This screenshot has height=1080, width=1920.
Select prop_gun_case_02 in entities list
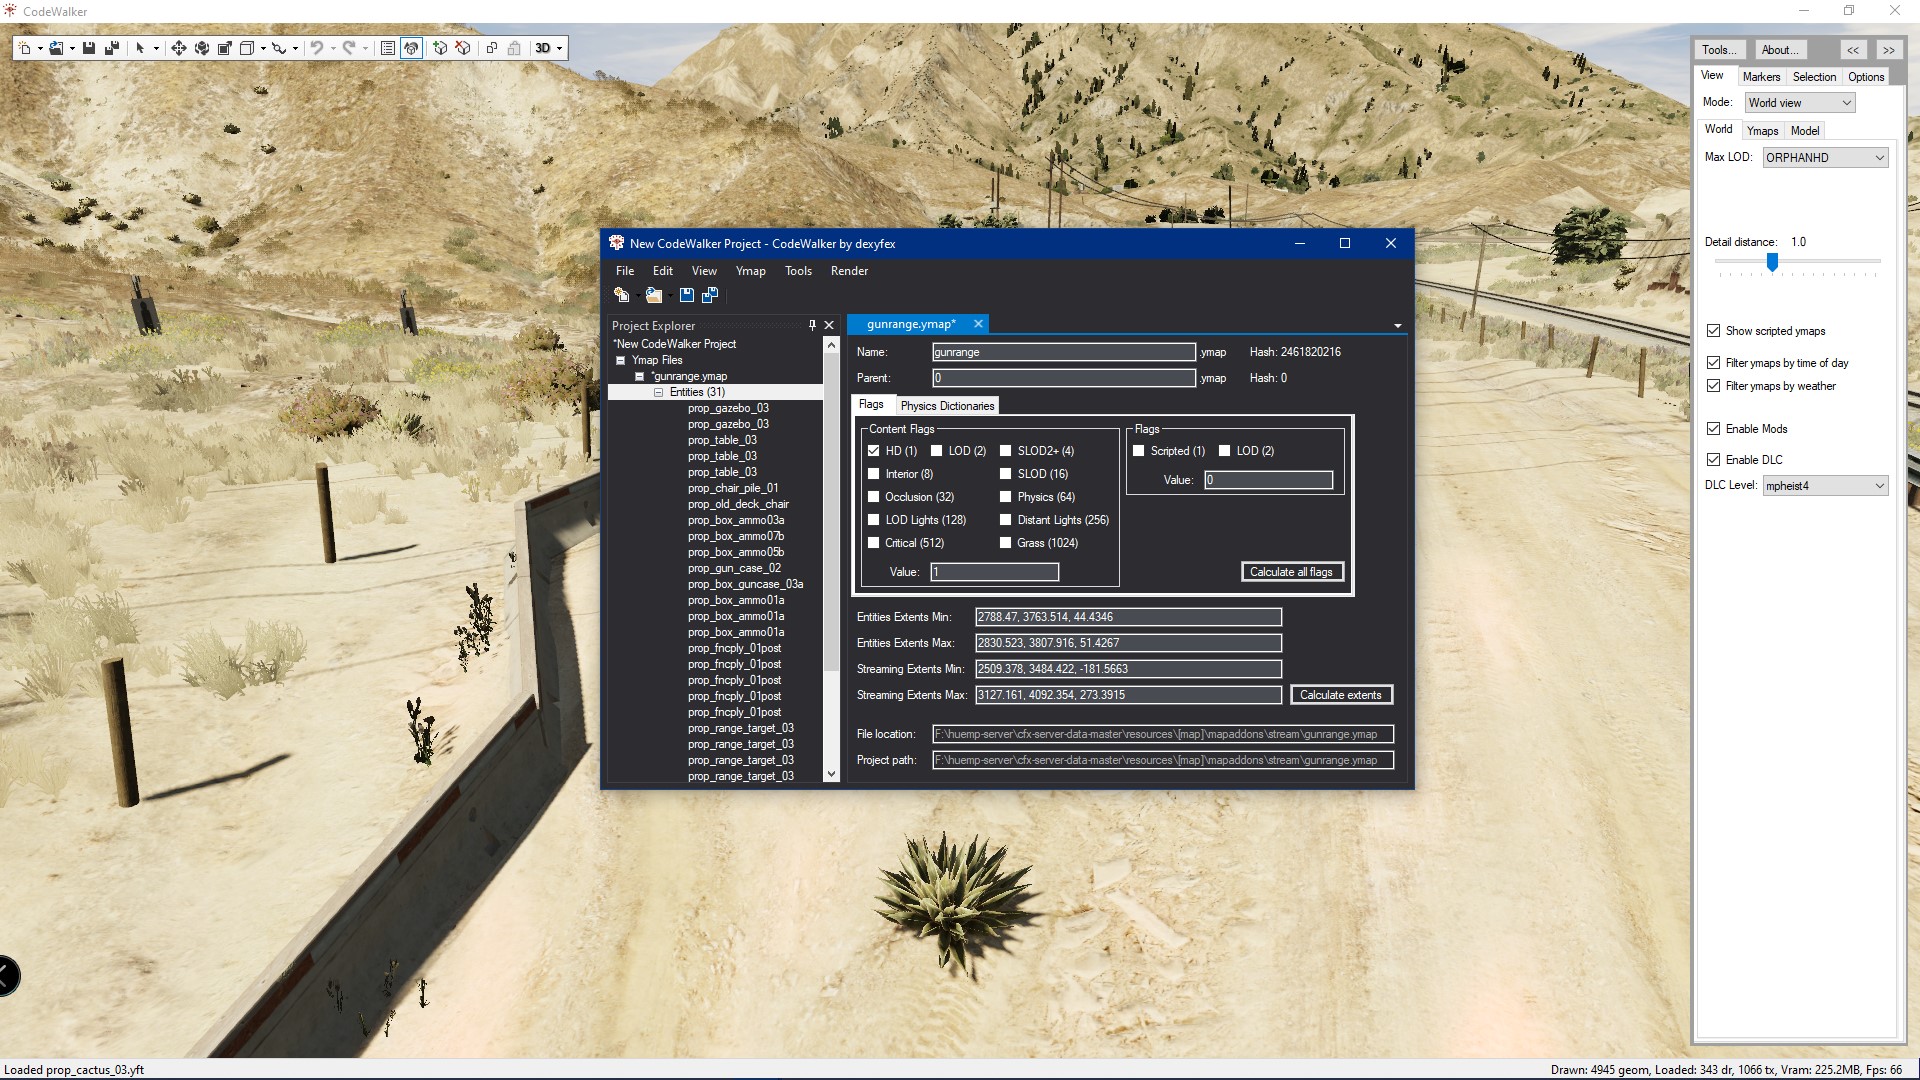point(734,568)
